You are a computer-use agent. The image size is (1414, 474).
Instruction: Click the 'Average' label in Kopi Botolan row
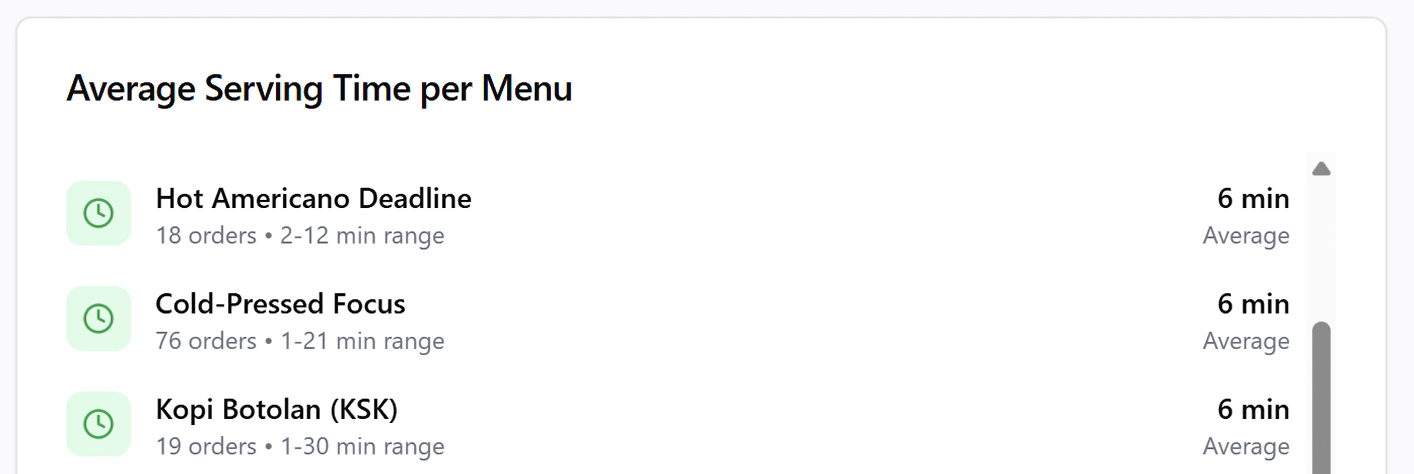[1246, 446]
